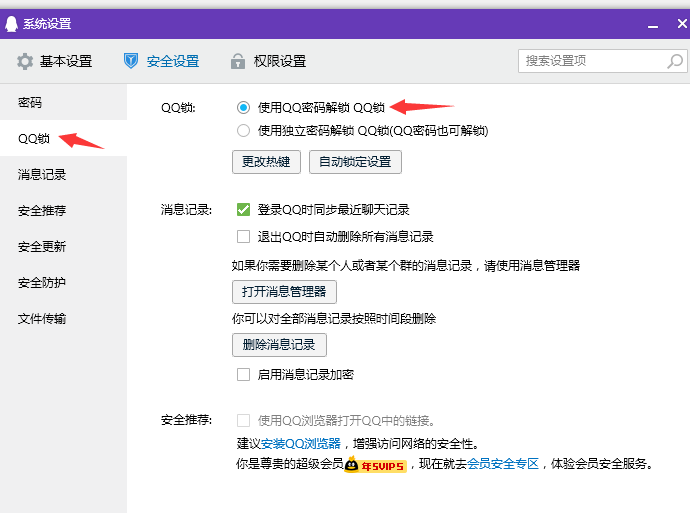Open 安全更新 sidebar item
Image resolution: width=690 pixels, height=513 pixels.
63,247
